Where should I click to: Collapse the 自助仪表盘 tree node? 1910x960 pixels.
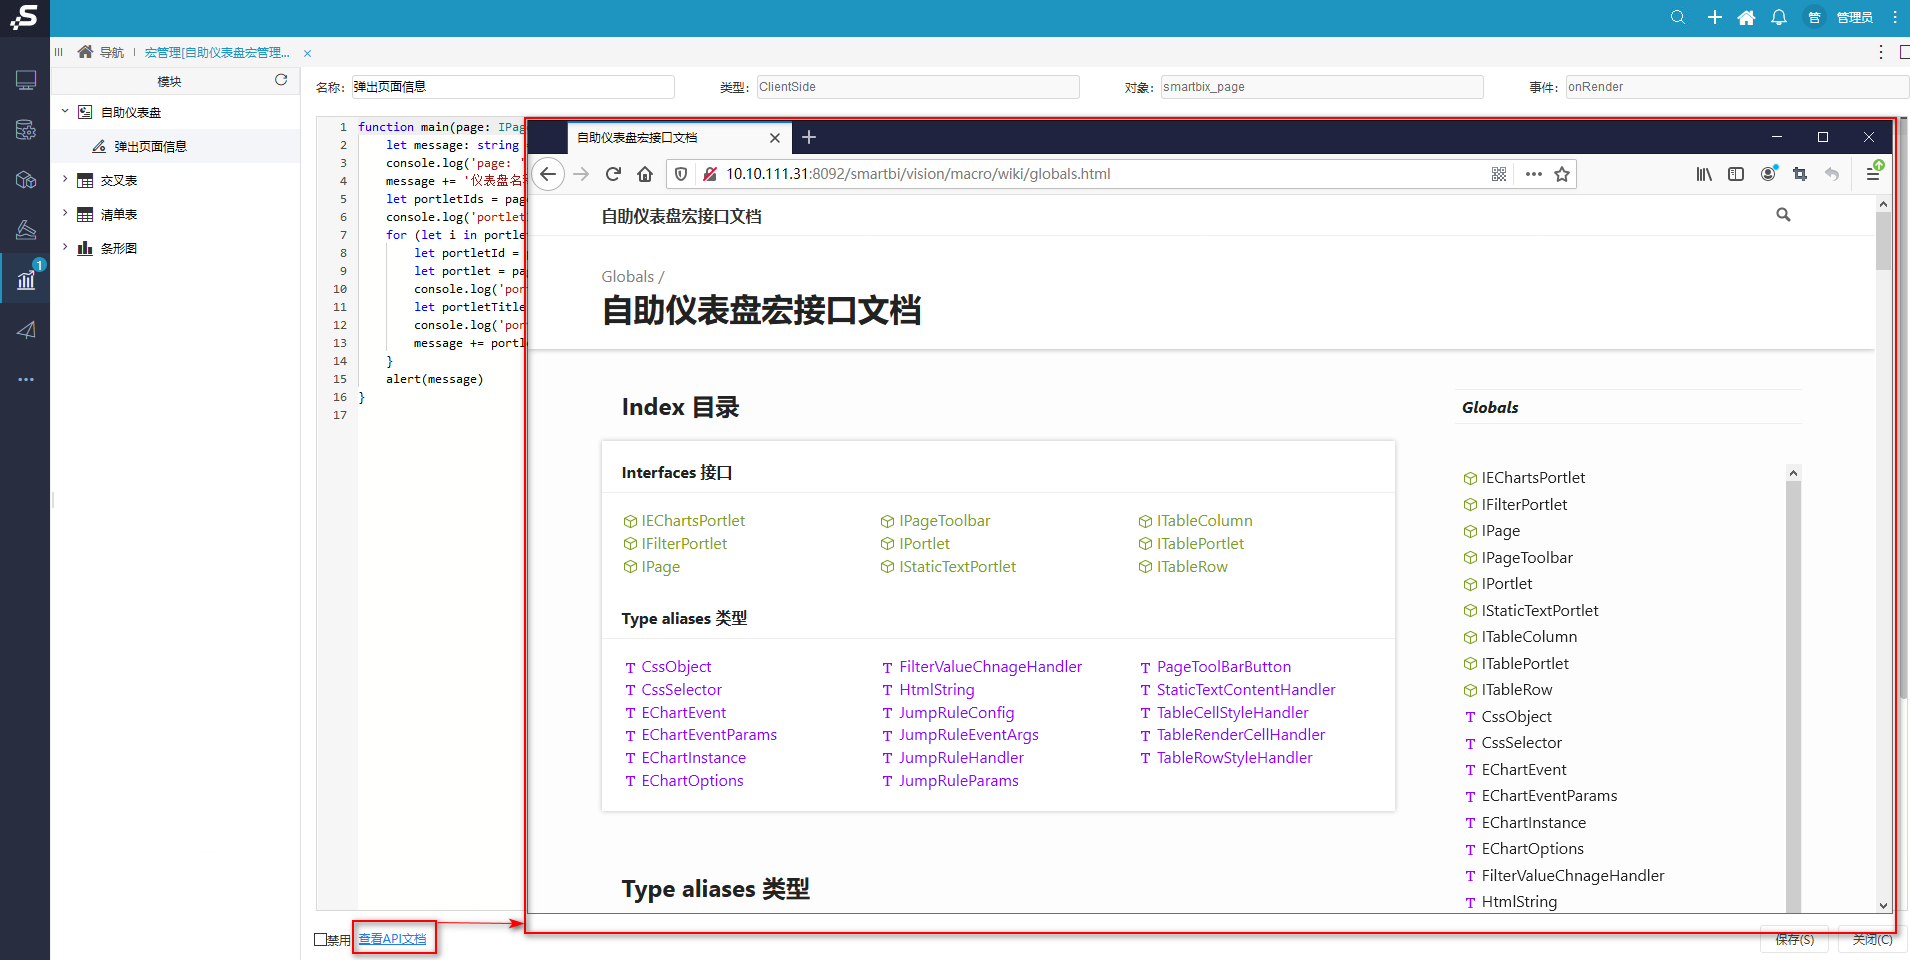[x=65, y=112]
